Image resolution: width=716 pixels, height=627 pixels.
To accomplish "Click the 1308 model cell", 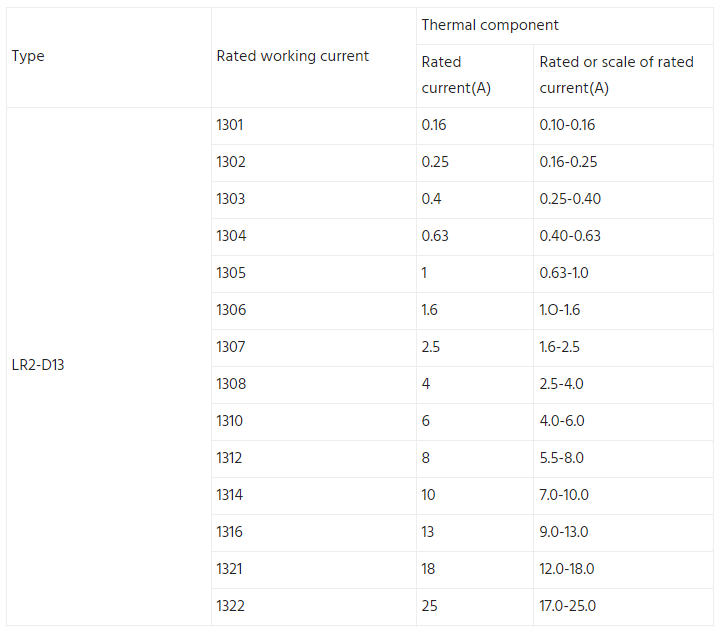I will [314, 385].
